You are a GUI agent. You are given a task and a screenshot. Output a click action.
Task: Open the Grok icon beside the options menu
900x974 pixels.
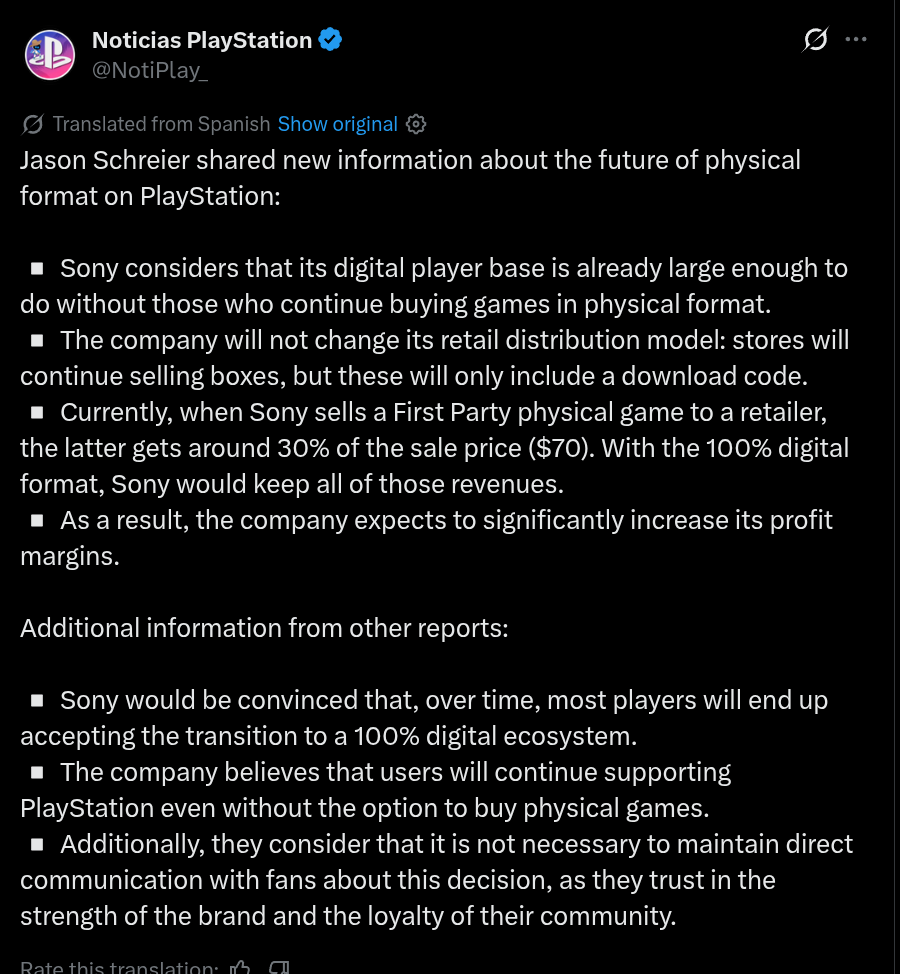[x=815, y=39]
